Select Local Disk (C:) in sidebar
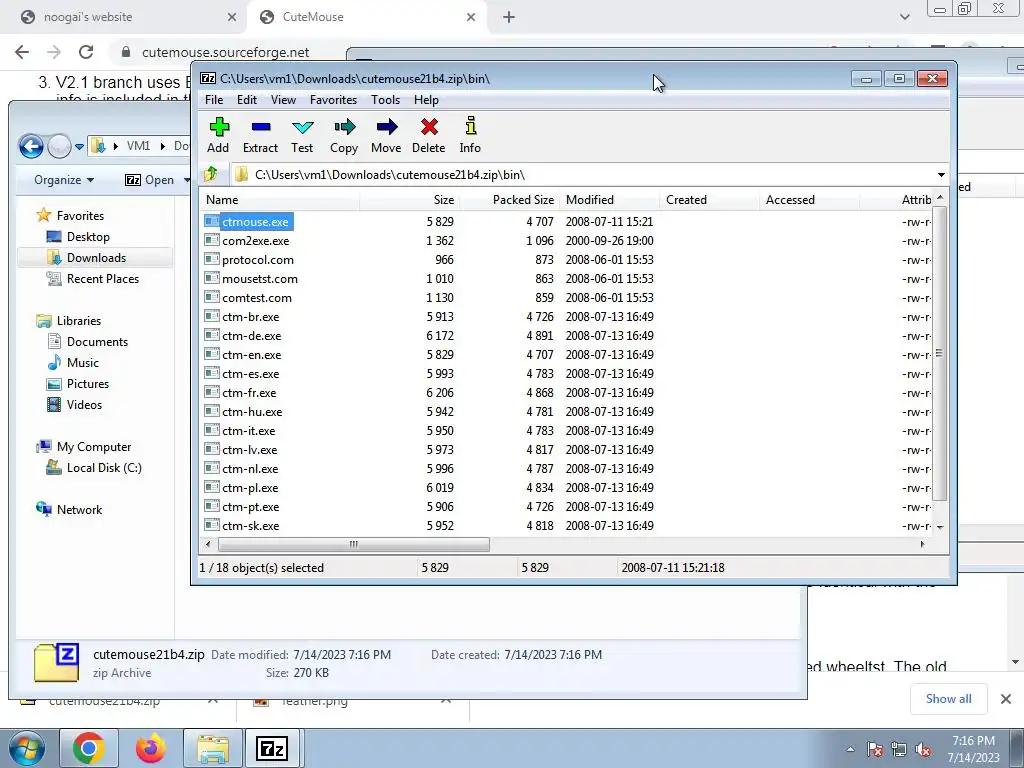Screen dimensions: 1024x768 pyautogui.click(x=103, y=468)
